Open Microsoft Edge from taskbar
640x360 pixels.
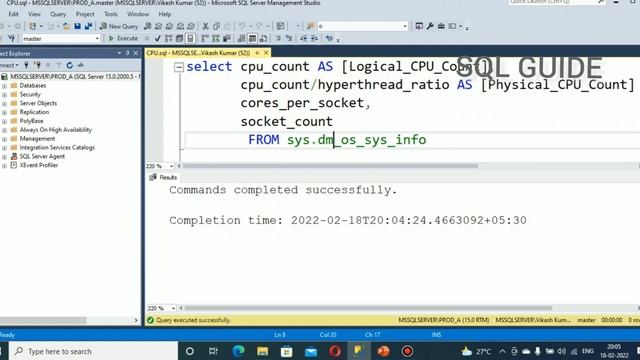238,351
